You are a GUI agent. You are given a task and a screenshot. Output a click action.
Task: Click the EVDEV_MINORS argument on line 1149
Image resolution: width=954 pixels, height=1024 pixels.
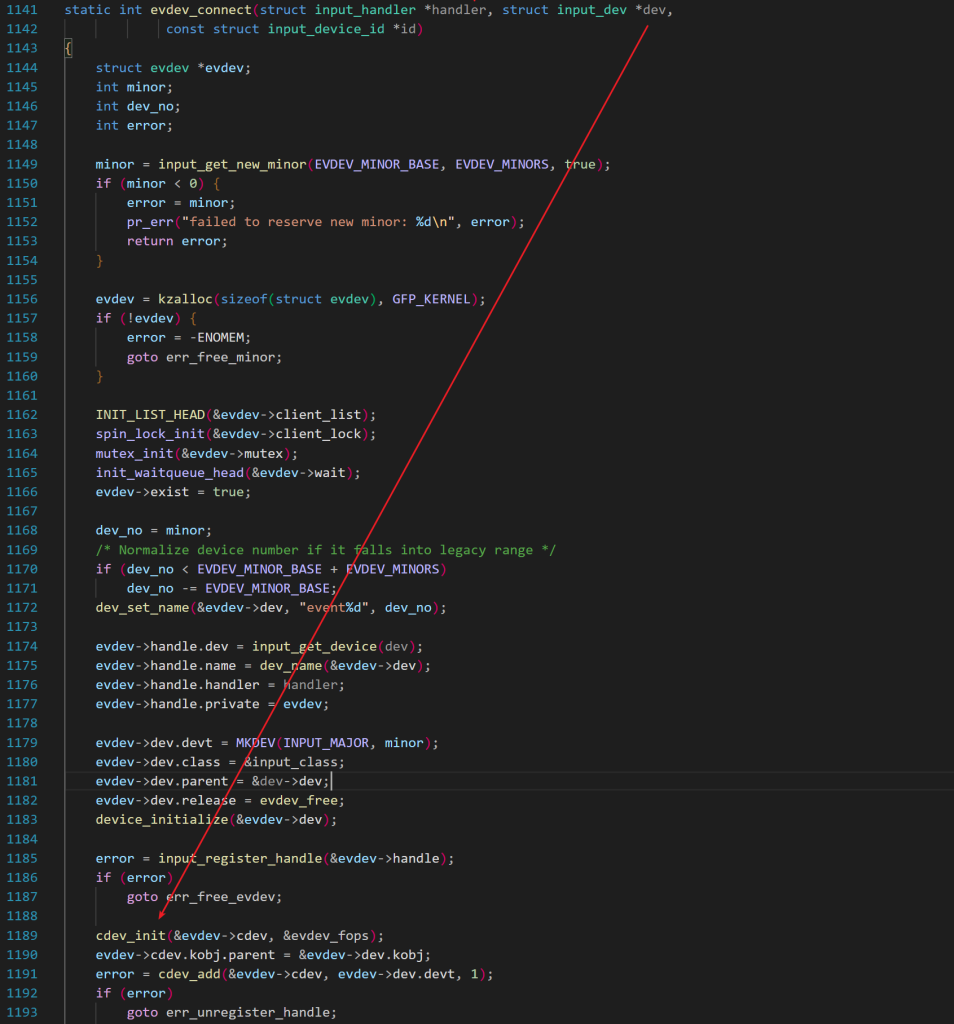(501, 165)
